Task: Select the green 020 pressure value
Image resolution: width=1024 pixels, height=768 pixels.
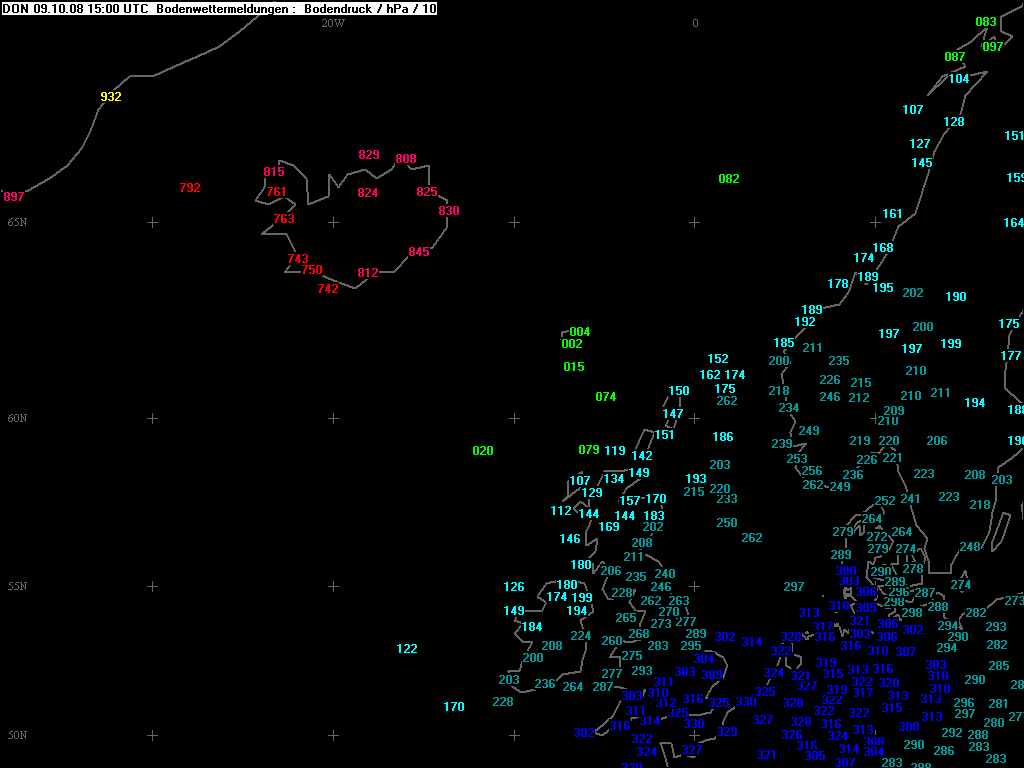Action: [x=483, y=451]
